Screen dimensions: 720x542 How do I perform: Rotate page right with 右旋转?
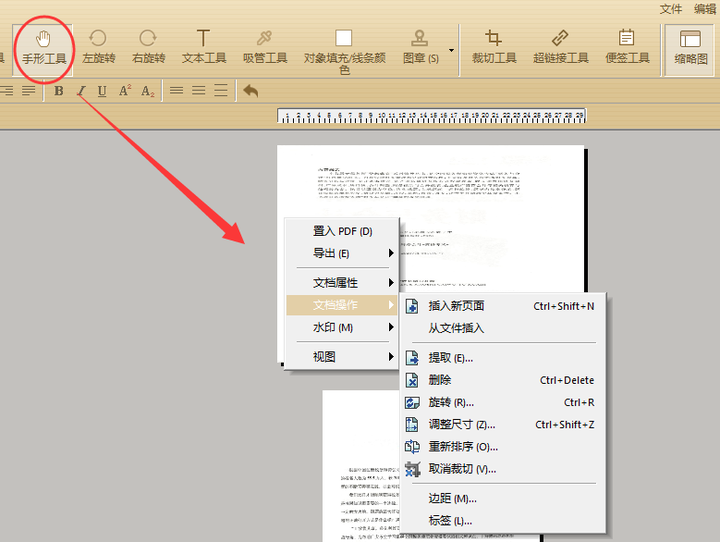148,47
